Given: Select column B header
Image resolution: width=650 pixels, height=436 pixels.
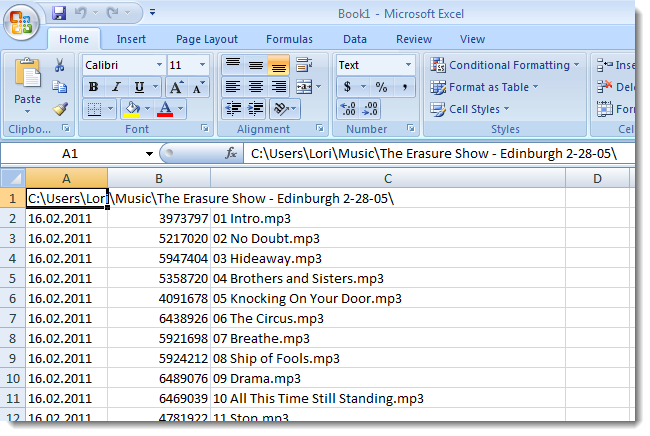Looking at the screenshot, I should click(159, 179).
